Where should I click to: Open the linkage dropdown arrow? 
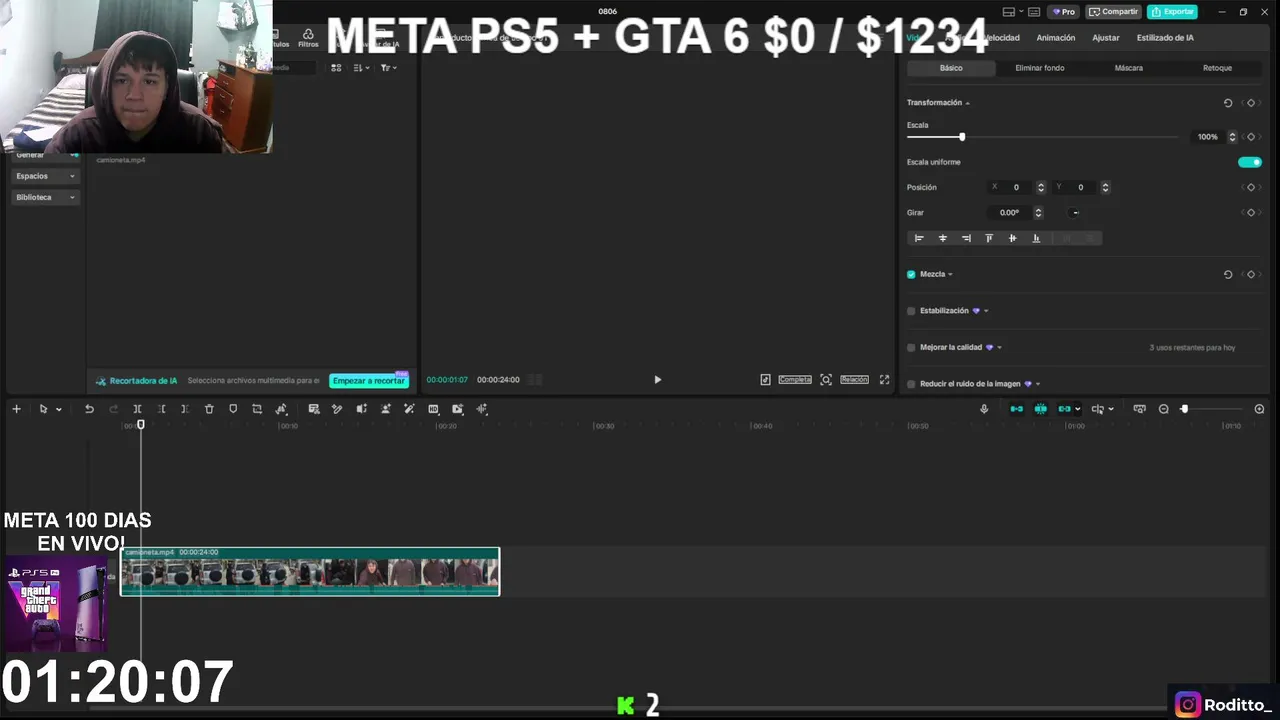1077,409
